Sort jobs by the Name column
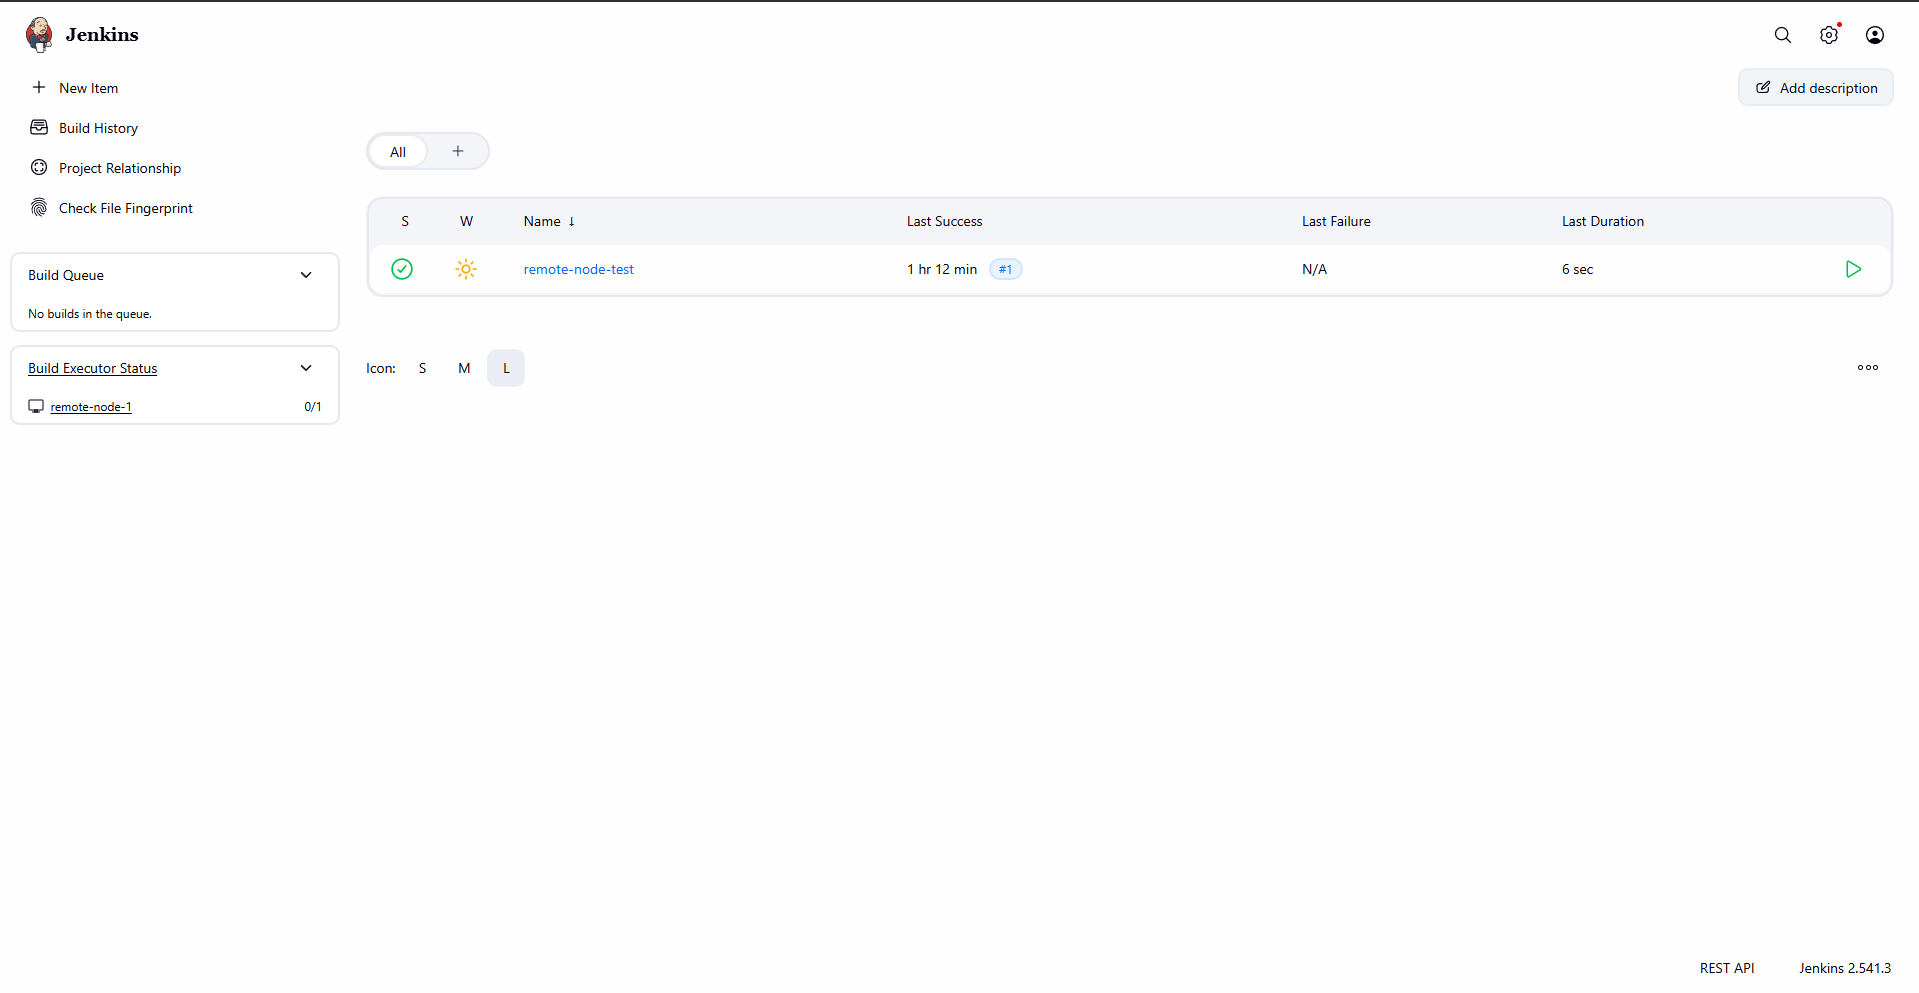Screen dimensions: 1919x993 pyautogui.click(x=549, y=221)
